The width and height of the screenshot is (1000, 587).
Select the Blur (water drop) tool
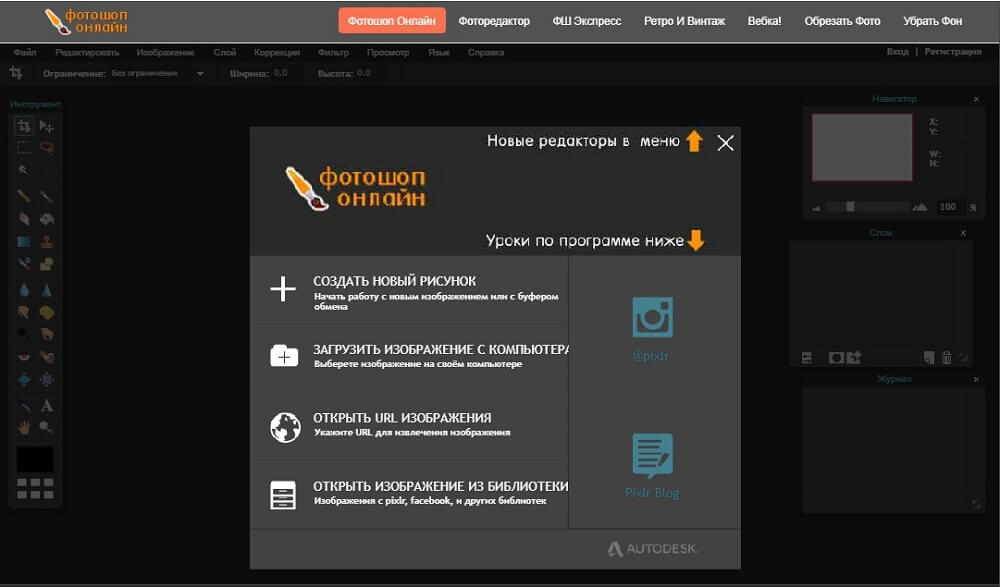click(24, 290)
